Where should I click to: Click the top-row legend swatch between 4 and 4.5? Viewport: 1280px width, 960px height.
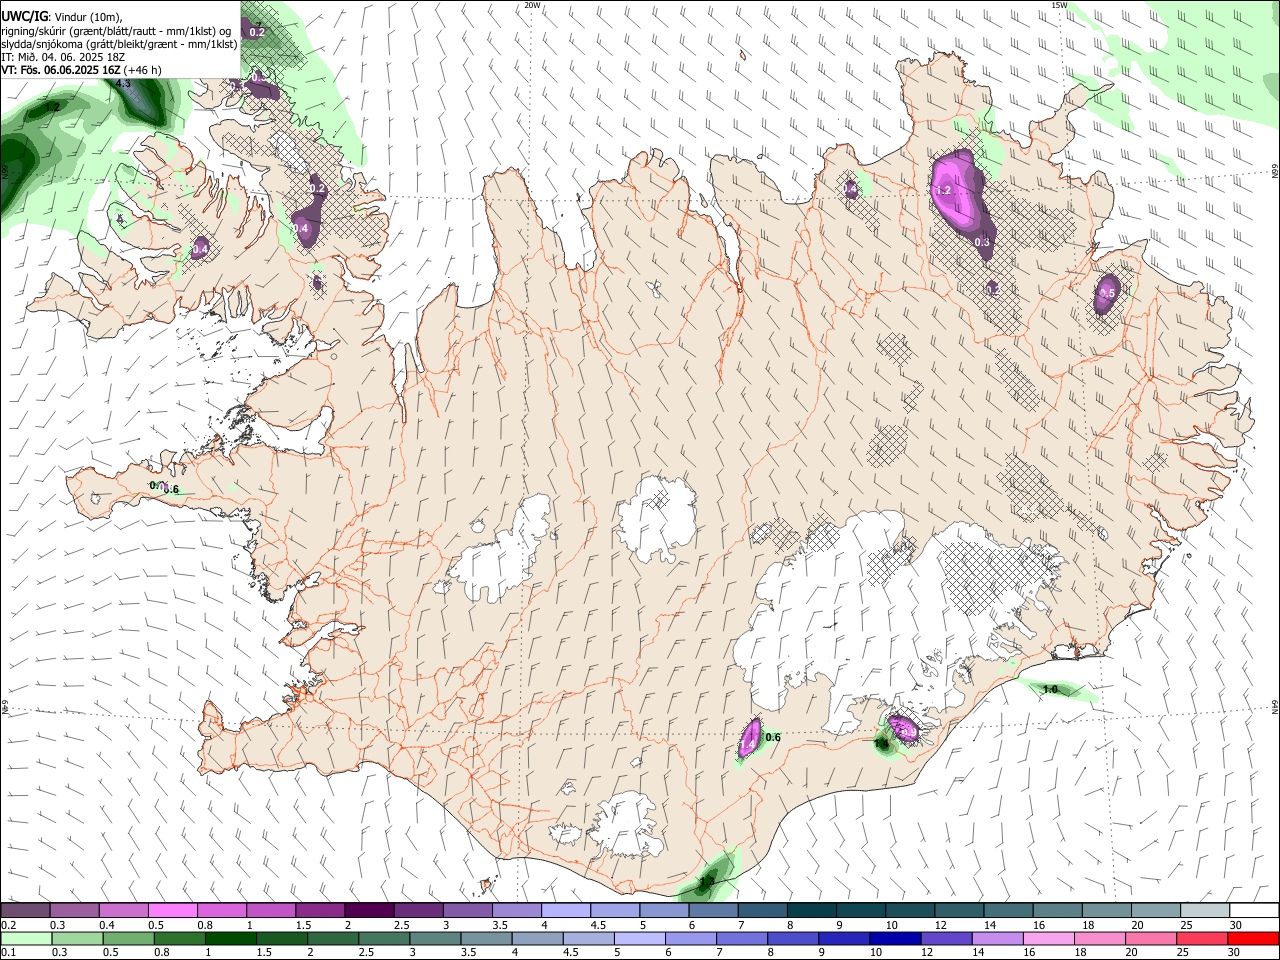(564, 911)
